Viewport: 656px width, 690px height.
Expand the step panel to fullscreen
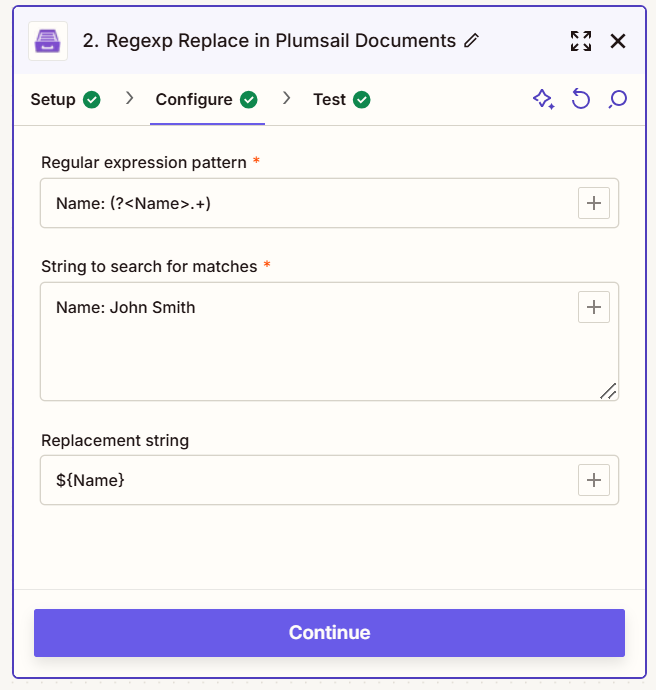(581, 41)
